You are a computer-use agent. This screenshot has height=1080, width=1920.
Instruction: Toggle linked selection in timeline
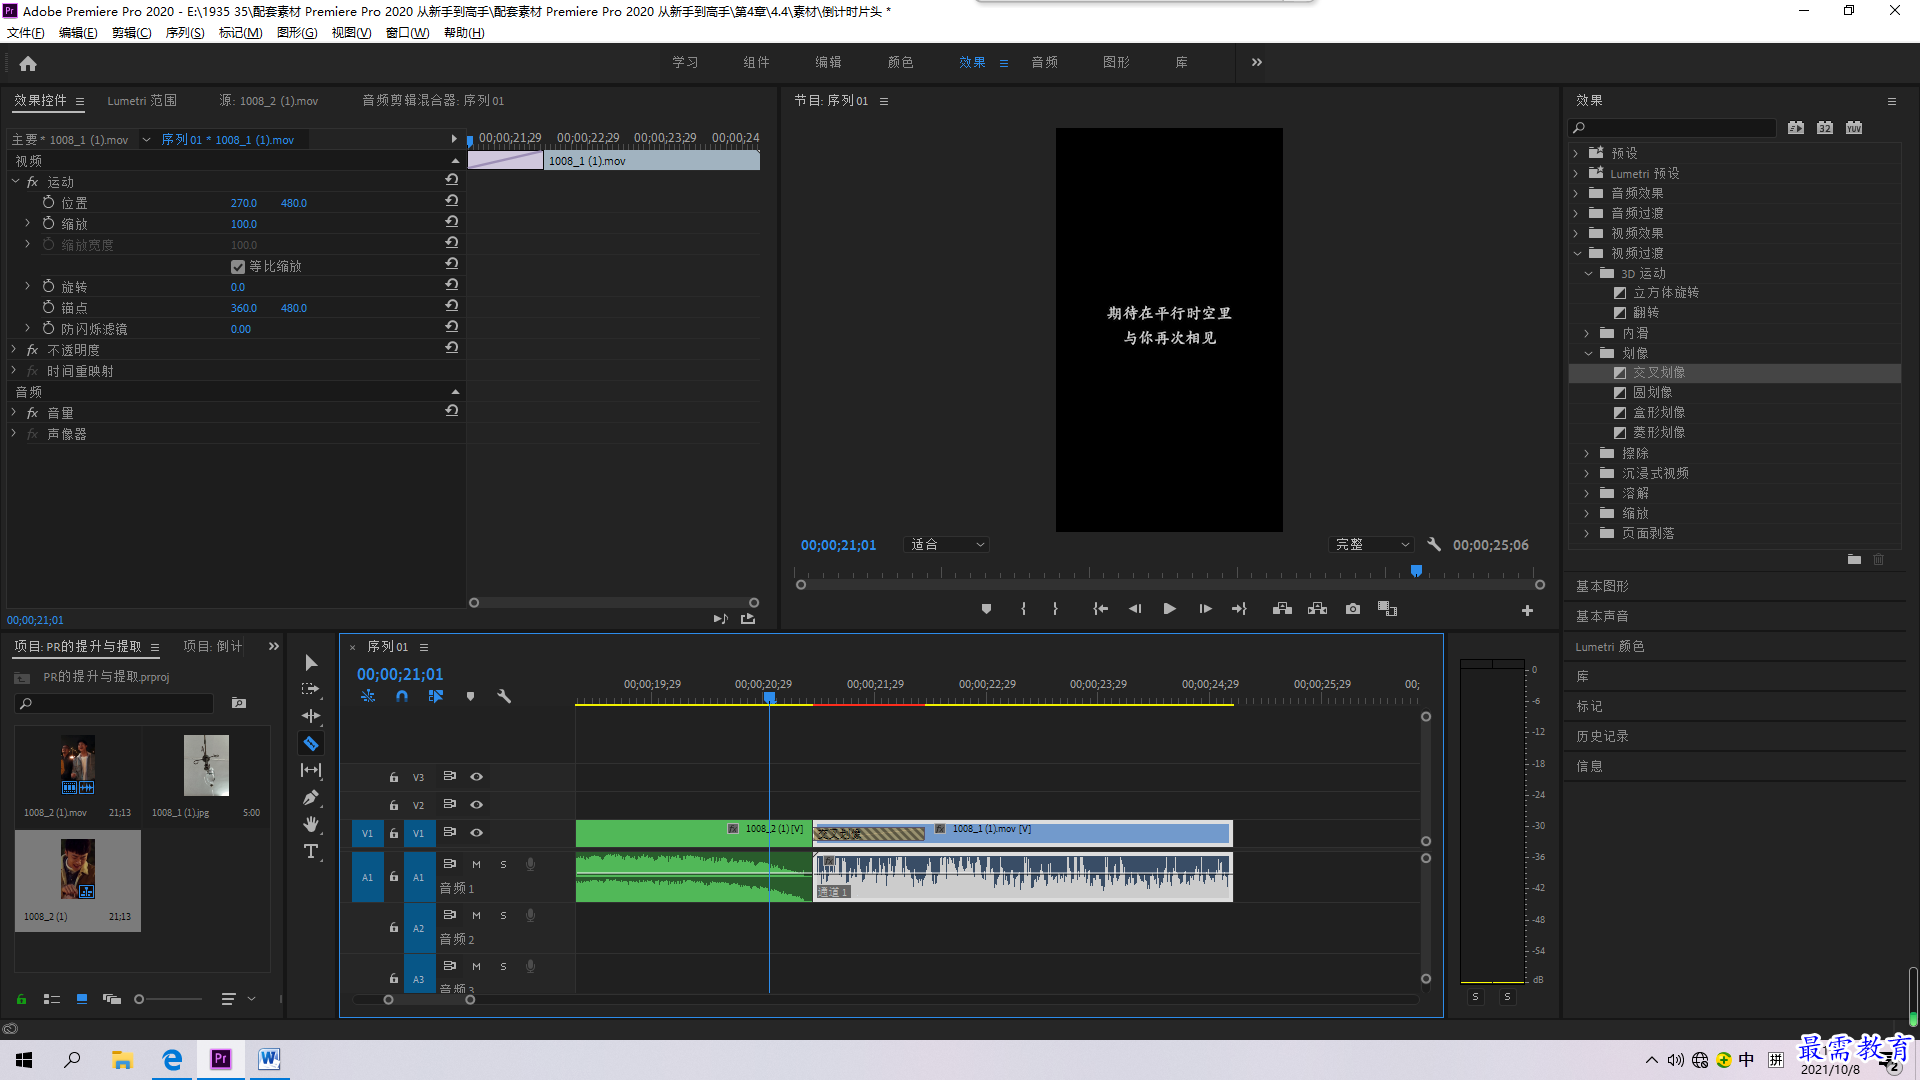436,697
